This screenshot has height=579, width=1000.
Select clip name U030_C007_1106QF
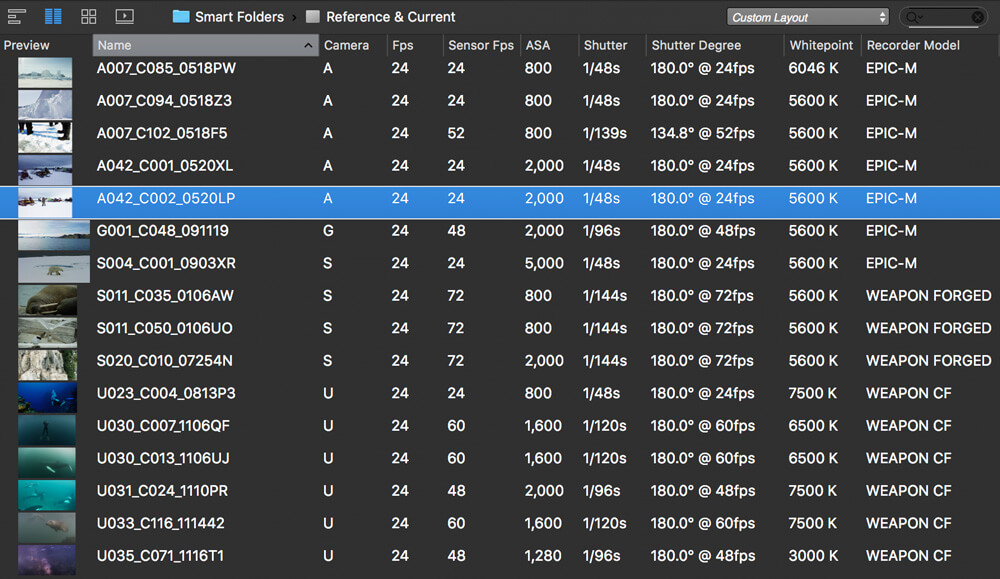[163, 426]
